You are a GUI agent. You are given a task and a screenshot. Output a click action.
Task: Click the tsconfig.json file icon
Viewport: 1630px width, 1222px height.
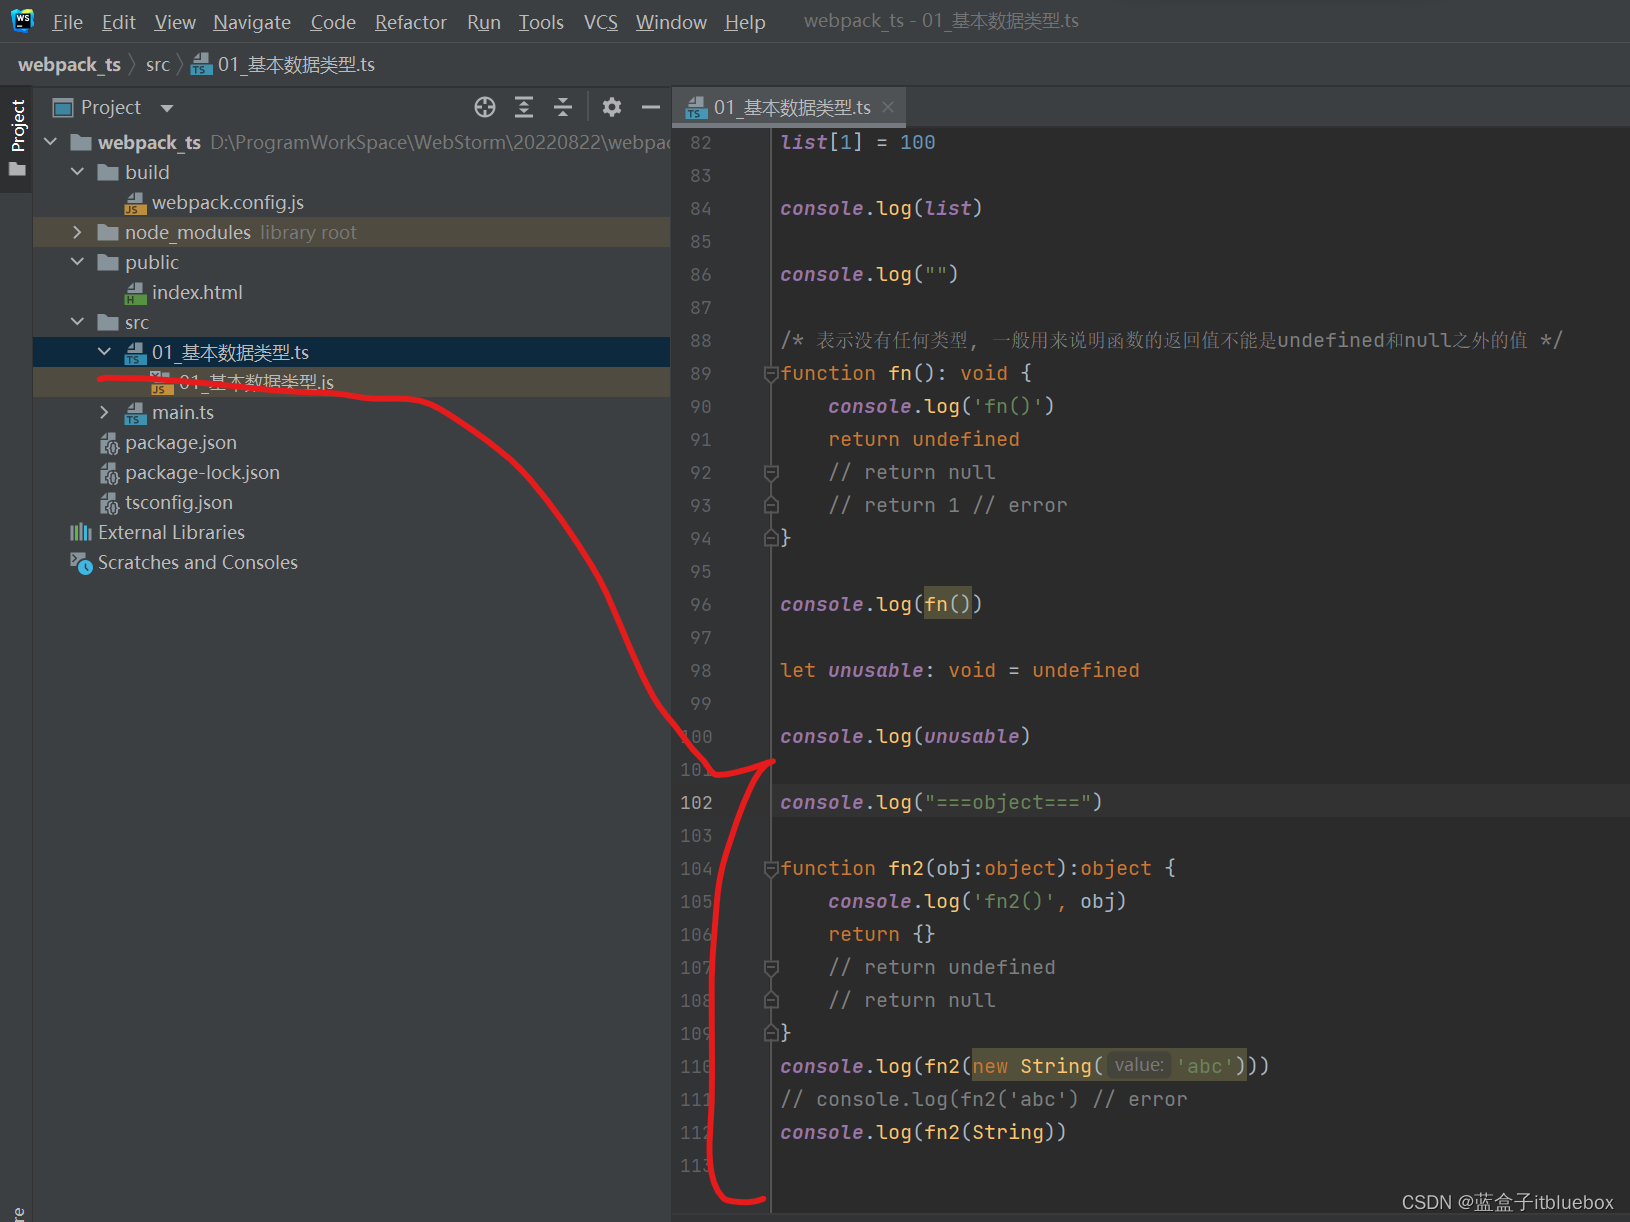tap(110, 503)
